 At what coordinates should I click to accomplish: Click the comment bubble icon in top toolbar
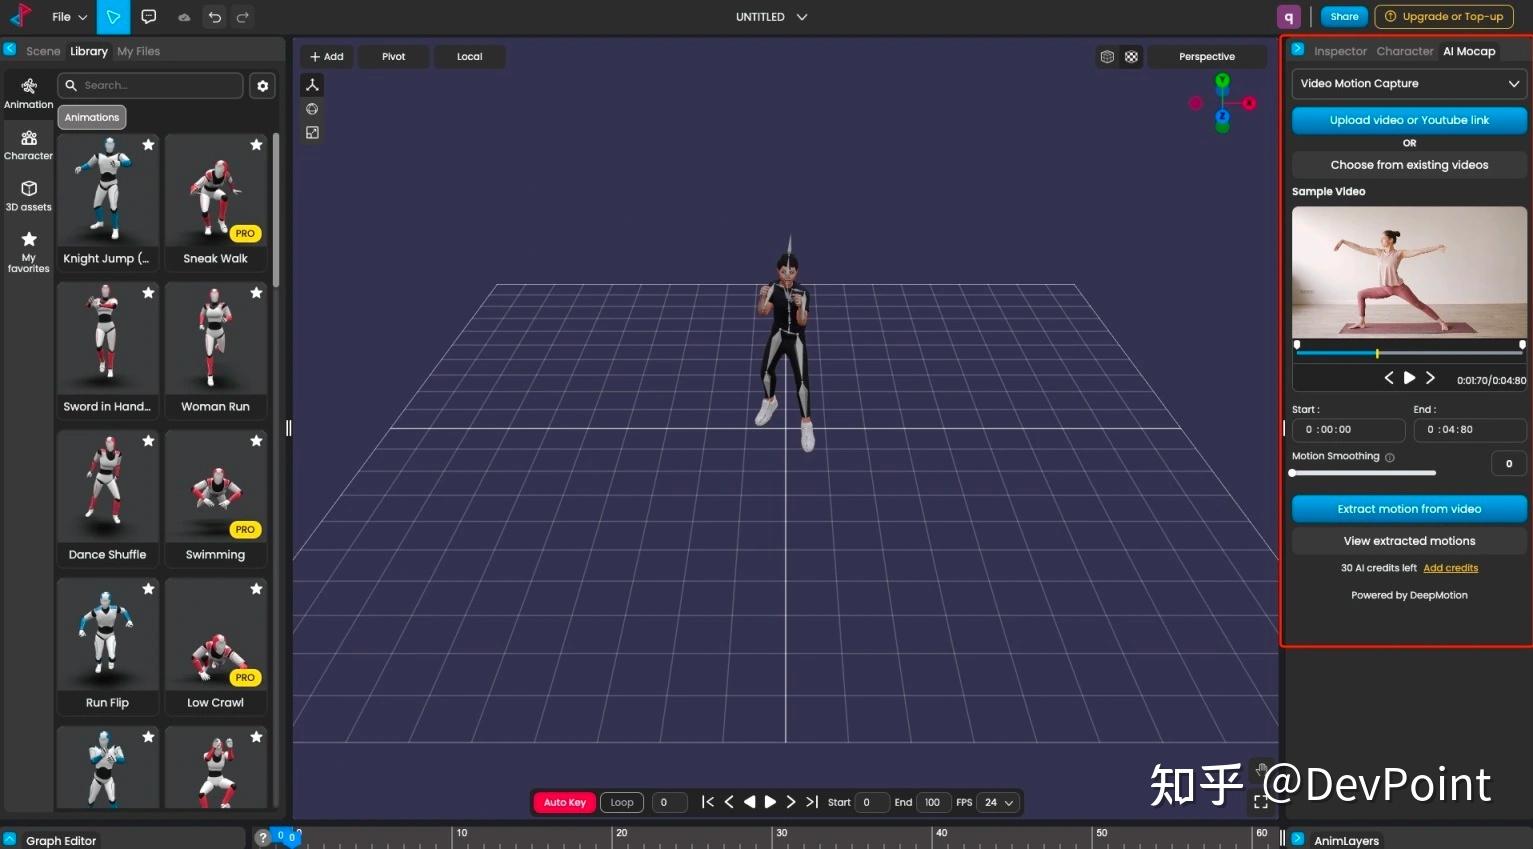coord(148,16)
